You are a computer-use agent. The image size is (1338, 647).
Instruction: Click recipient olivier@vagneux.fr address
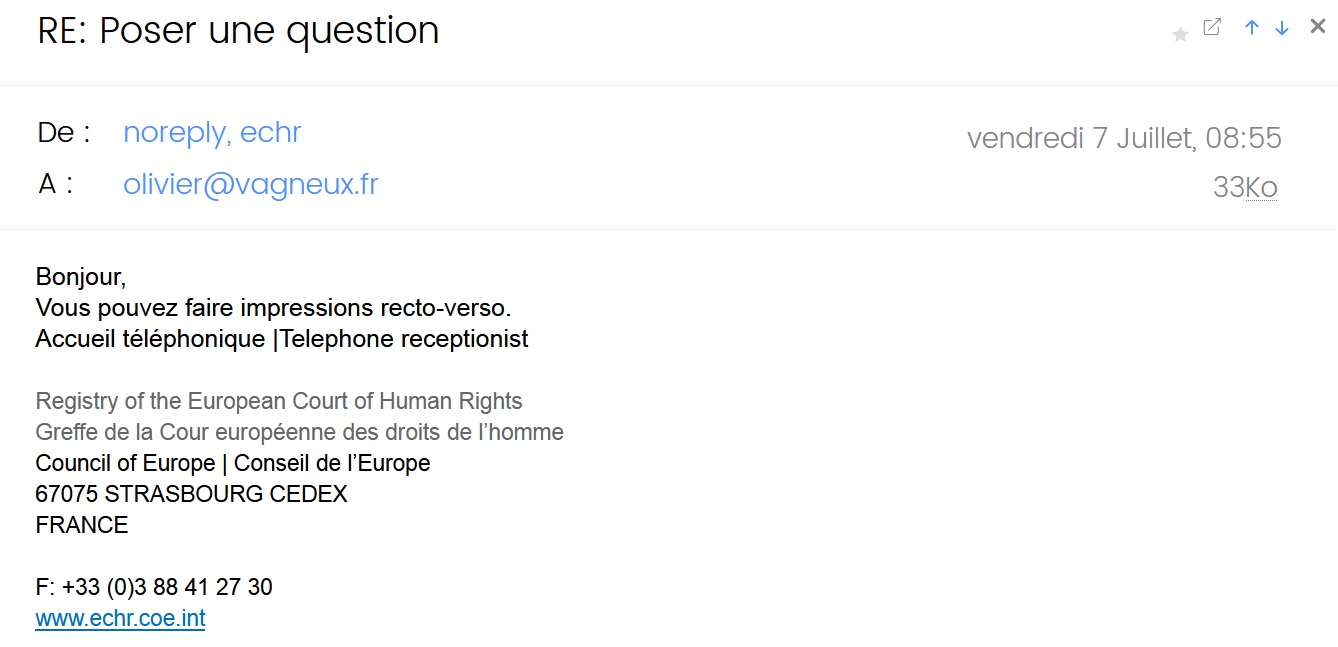point(250,185)
